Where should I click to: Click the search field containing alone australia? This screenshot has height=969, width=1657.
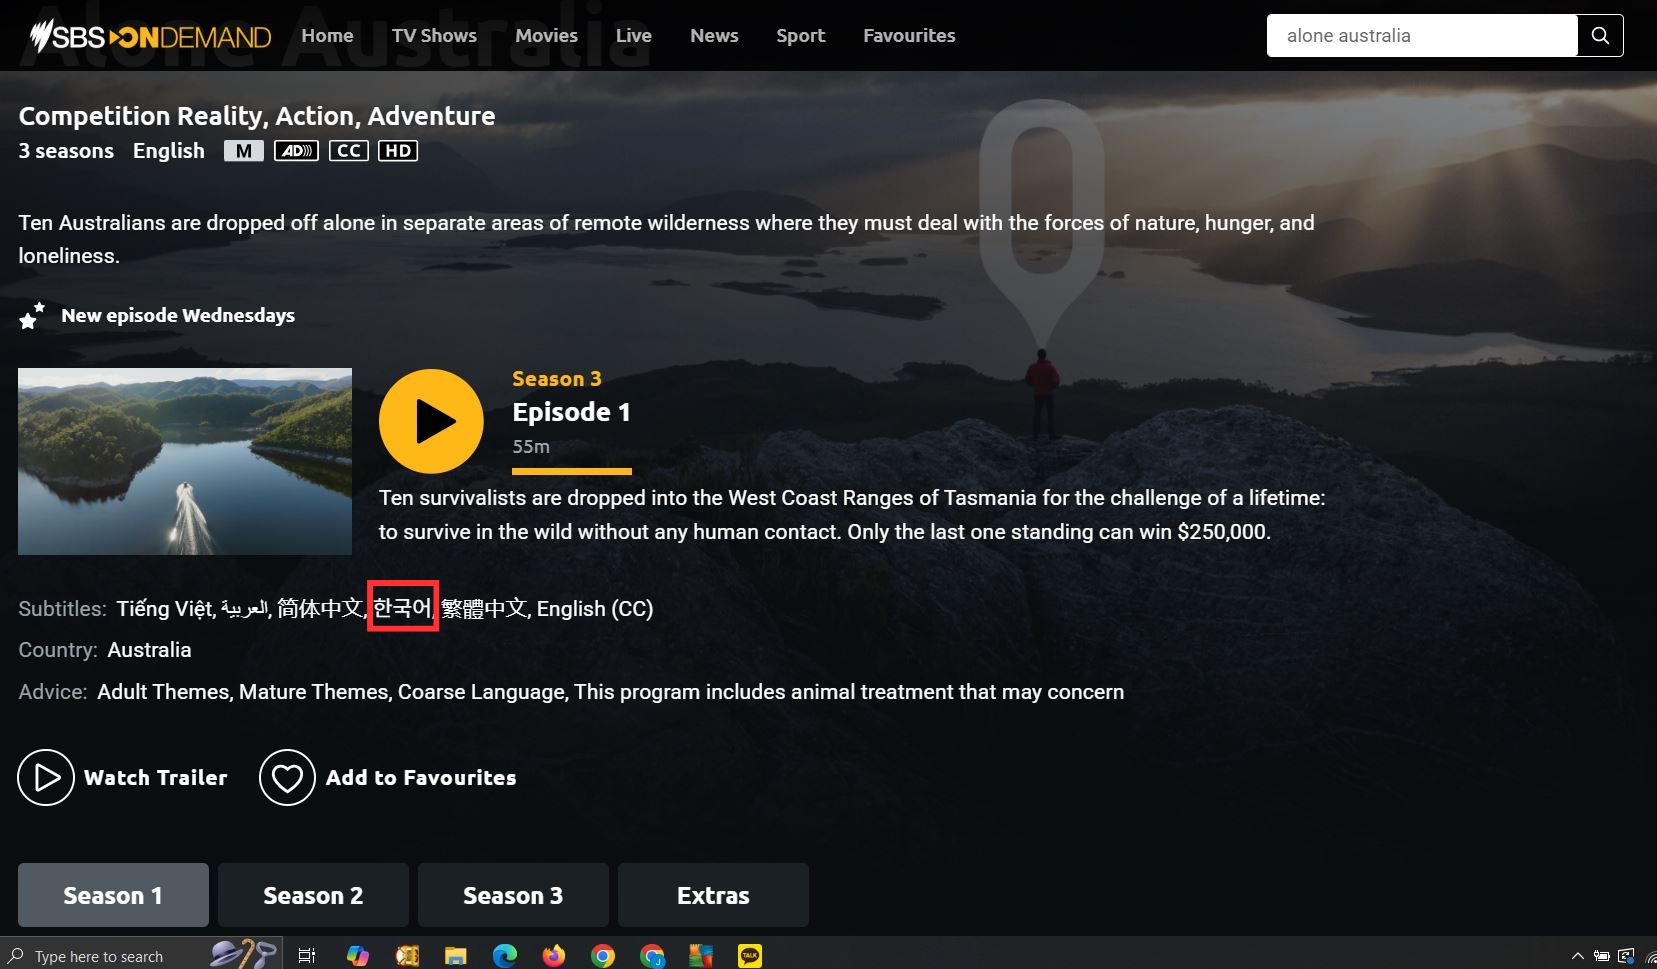tap(1422, 36)
